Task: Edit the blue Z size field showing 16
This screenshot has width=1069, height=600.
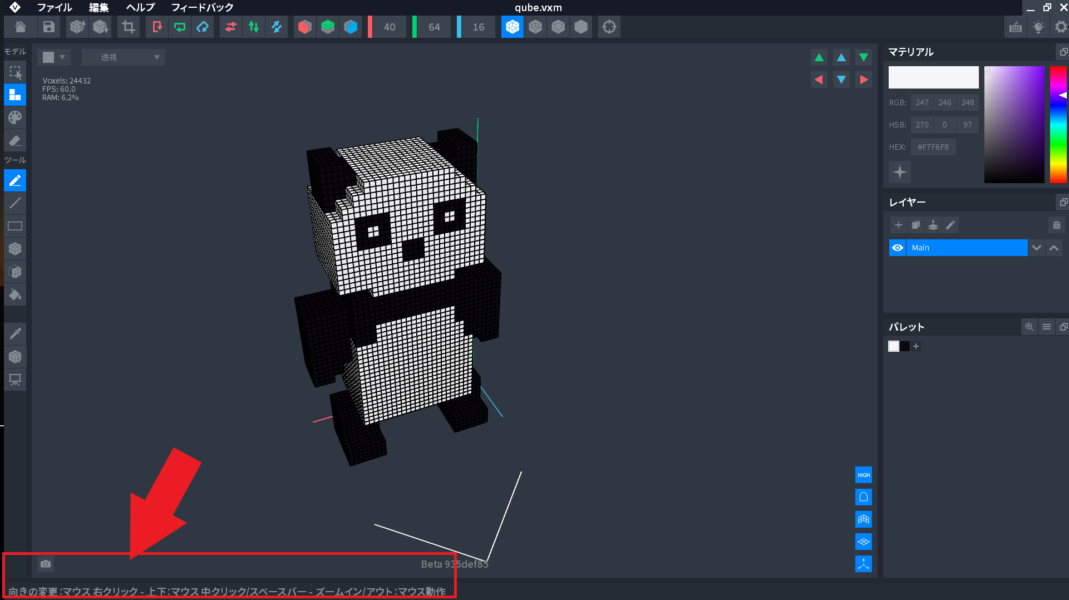Action: click(478, 27)
